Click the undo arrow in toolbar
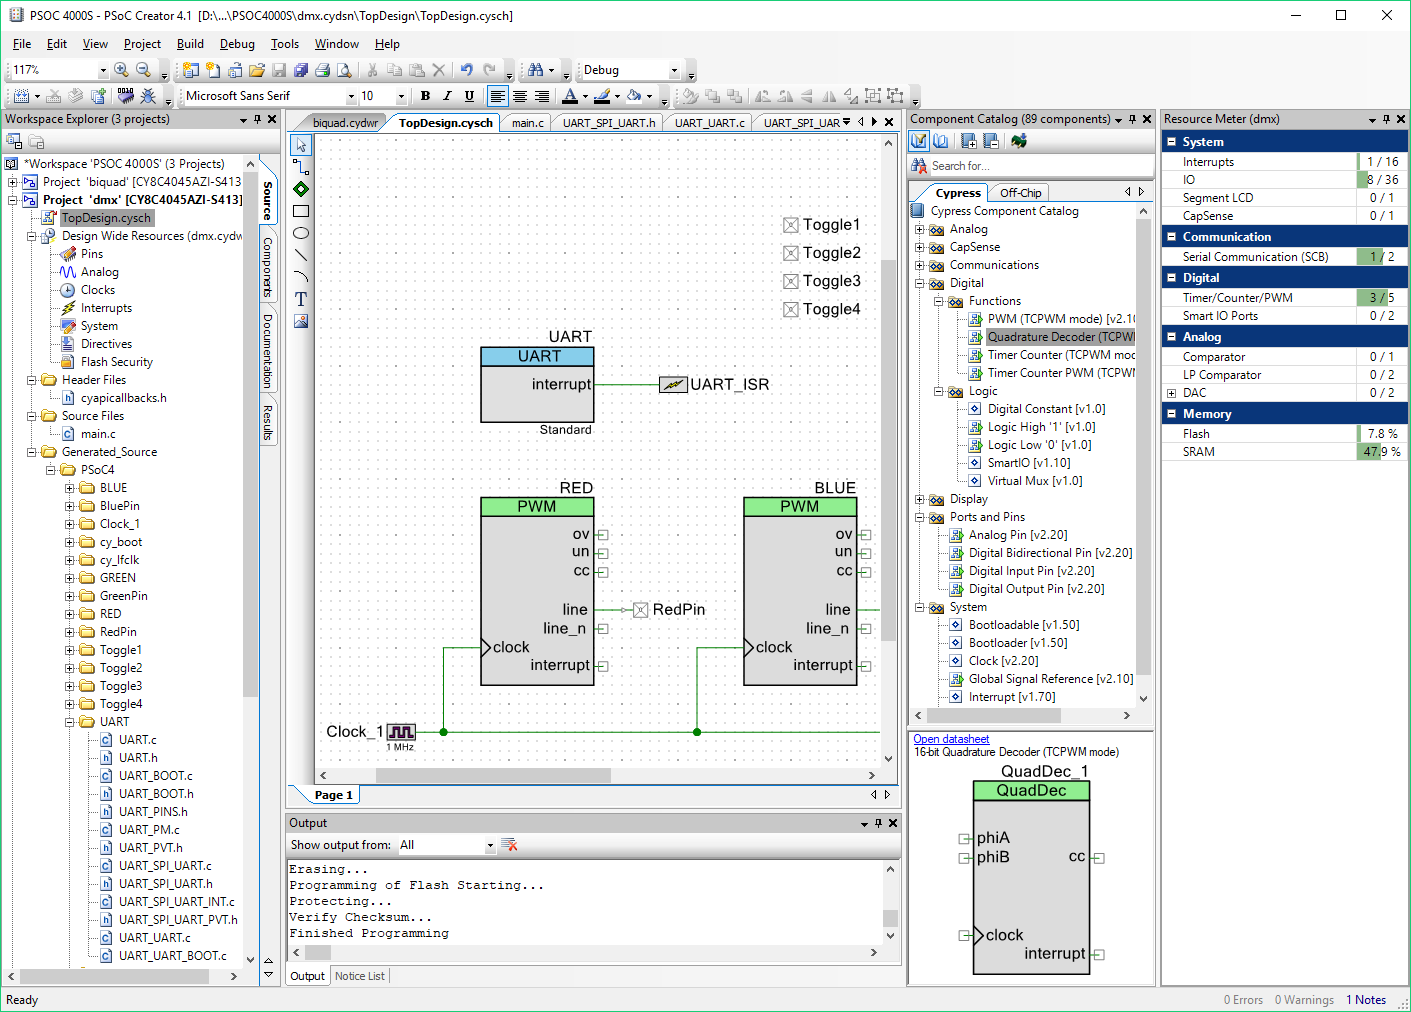Image resolution: width=1411 pixels, height=1012 pixels. tap(466, 70)
